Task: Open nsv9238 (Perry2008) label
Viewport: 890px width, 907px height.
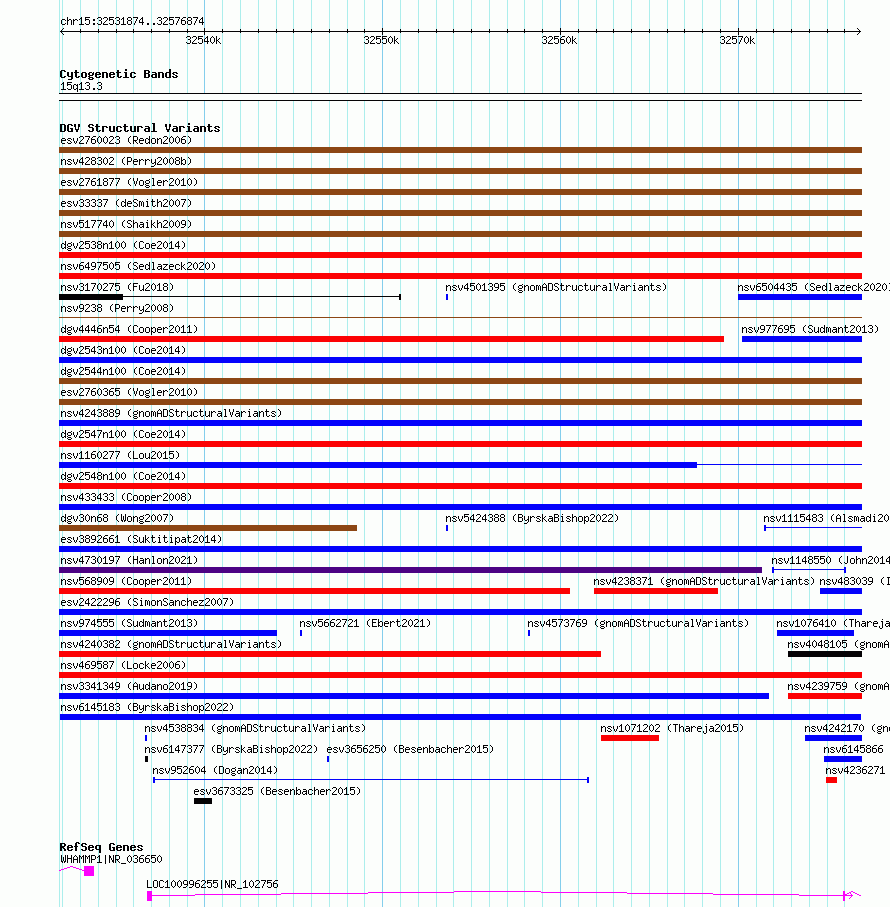Action: click(x=117, y=308)
